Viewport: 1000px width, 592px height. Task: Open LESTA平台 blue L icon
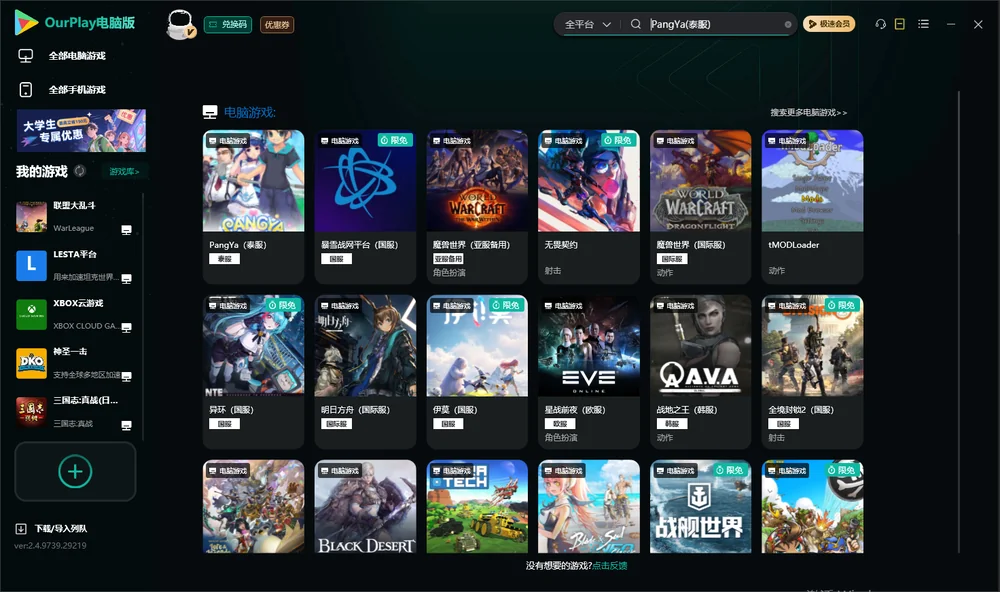tap(31, 265)
